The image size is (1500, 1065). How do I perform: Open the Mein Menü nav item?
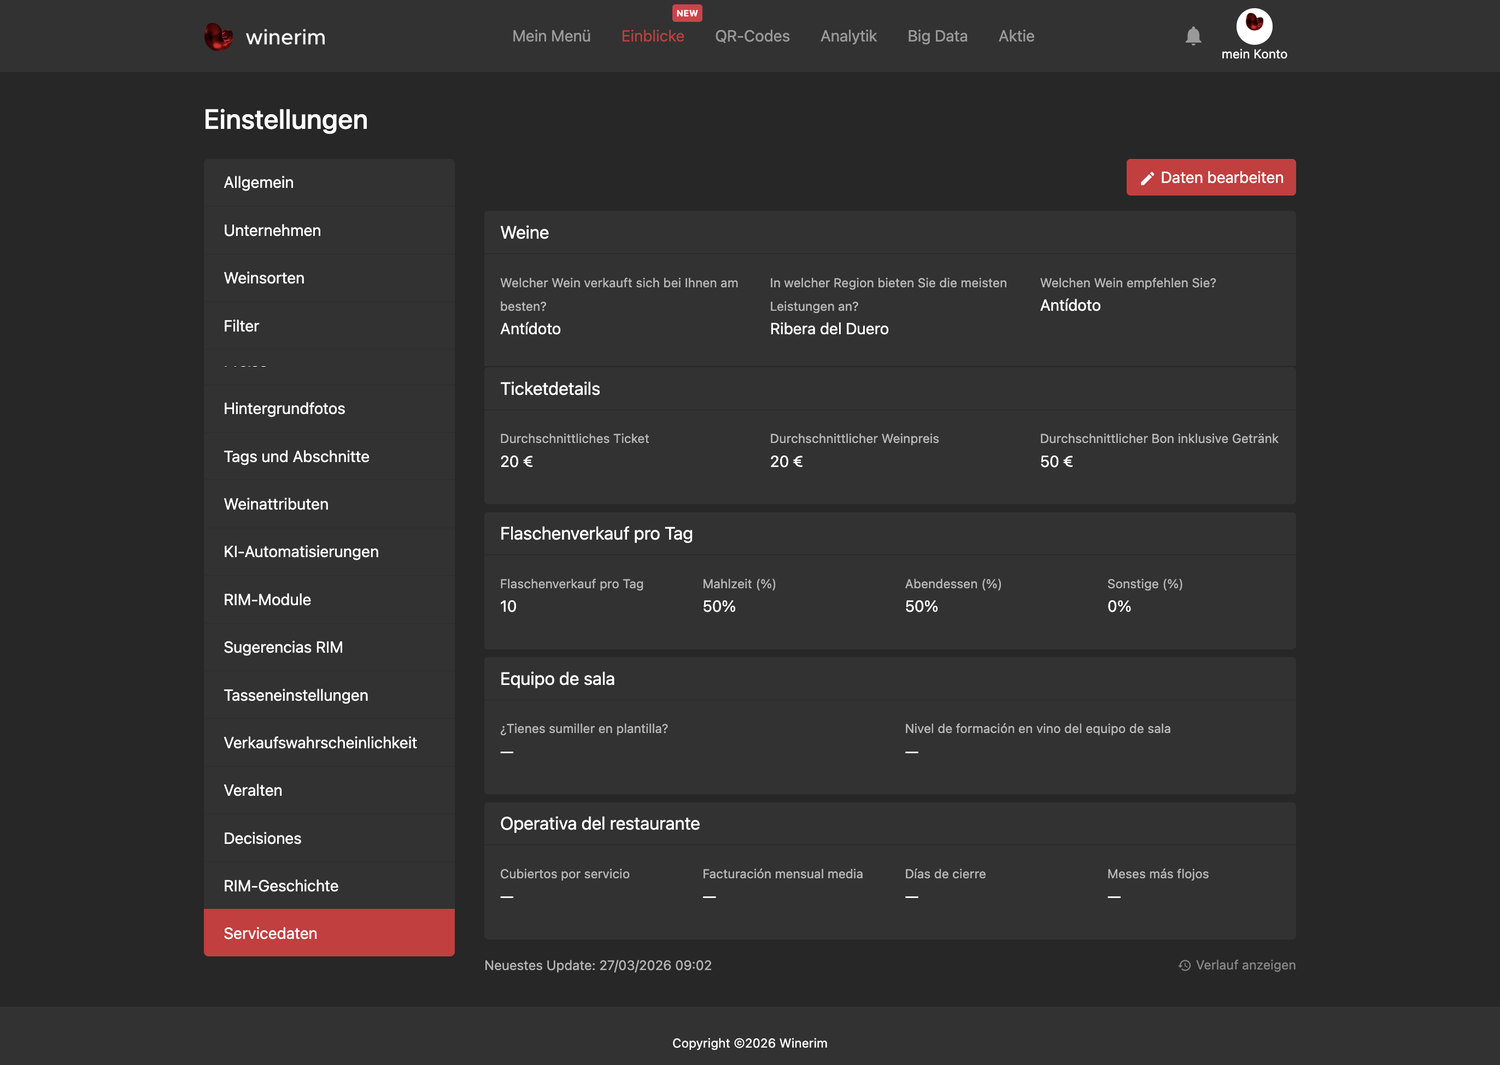[x=552, y=36]
